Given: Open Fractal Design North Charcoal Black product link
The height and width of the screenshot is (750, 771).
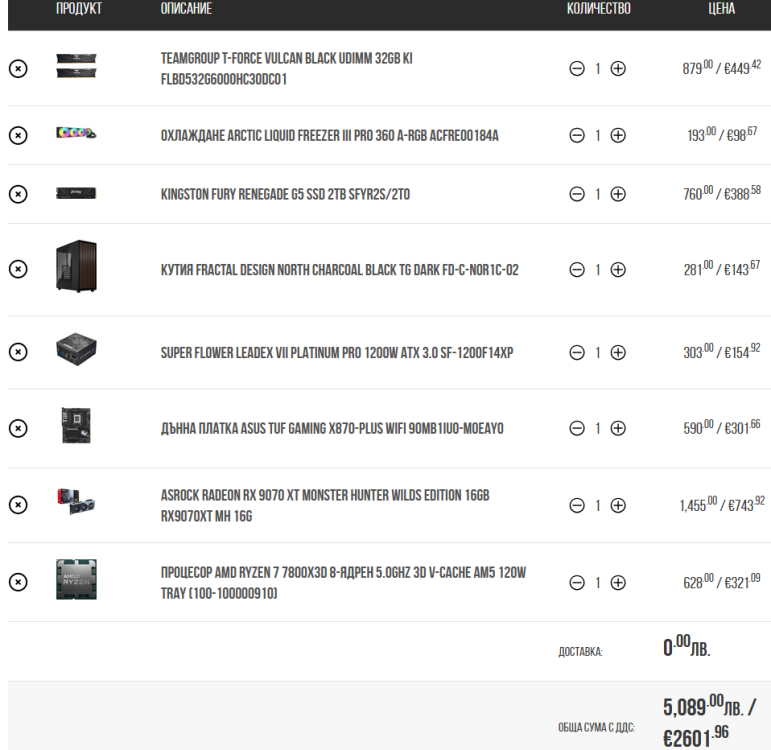Looking at the screenshot, I should pyautogui.click(x=340, y=270).
